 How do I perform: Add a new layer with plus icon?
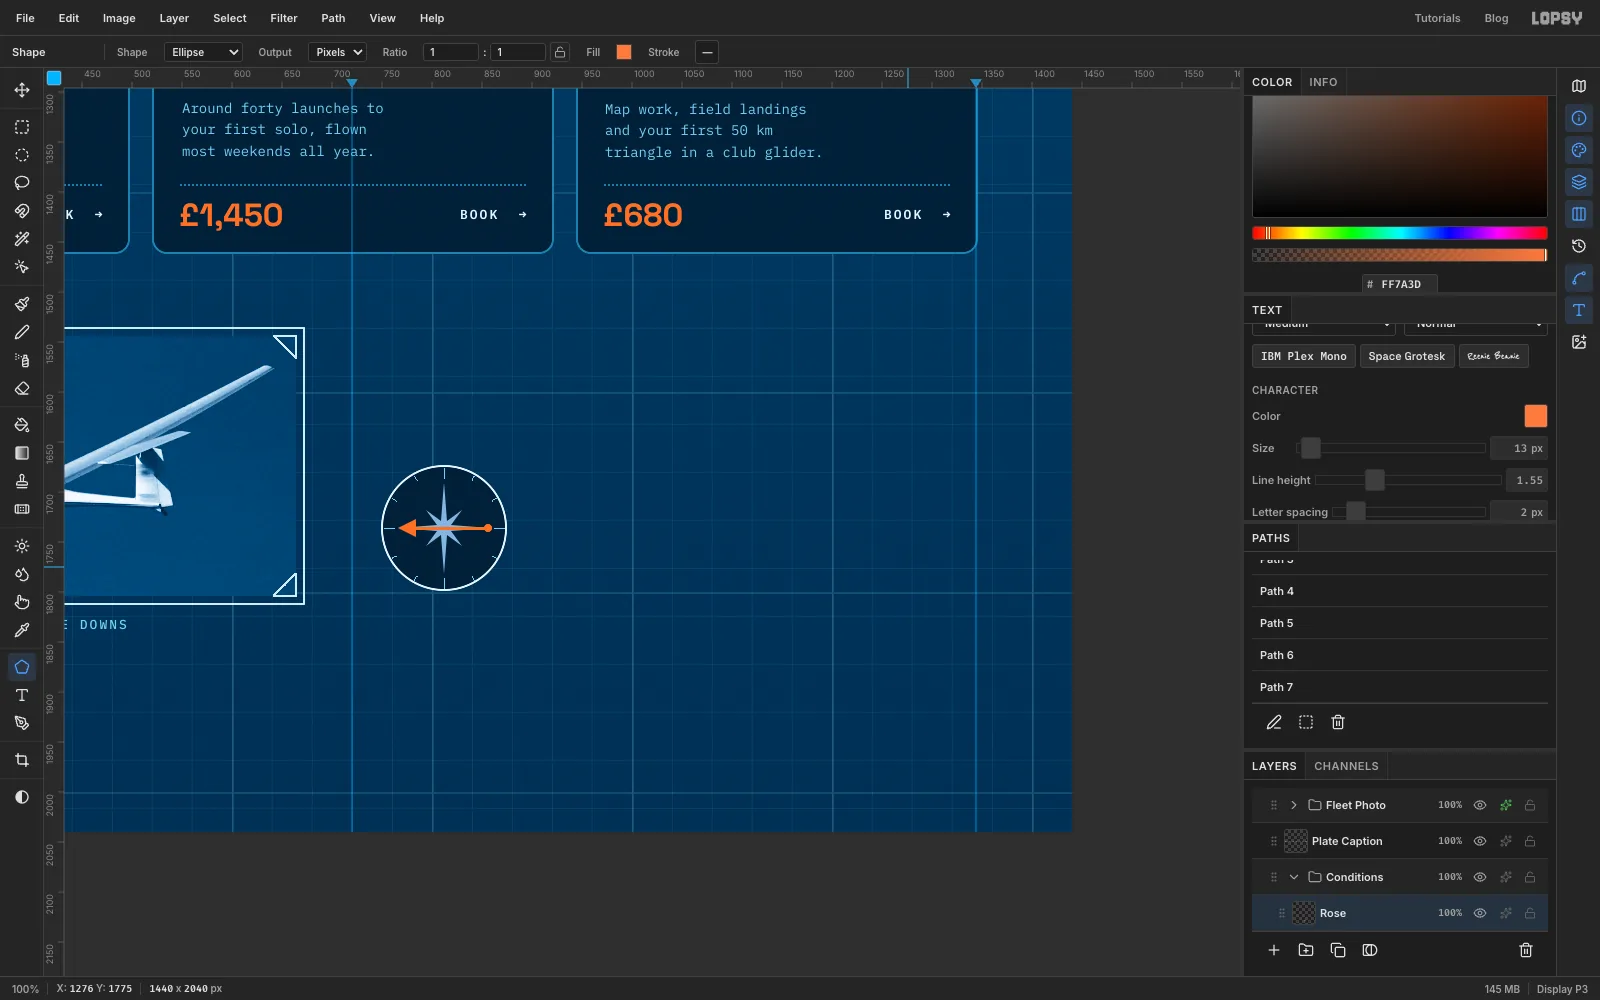[x=1274, y=950]
